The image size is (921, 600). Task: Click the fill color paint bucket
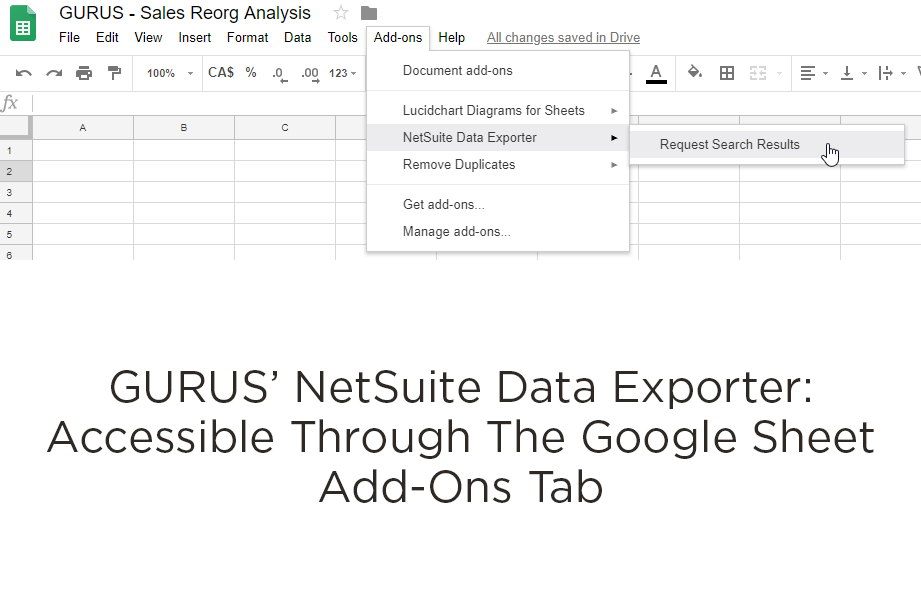tap(695, 73)
